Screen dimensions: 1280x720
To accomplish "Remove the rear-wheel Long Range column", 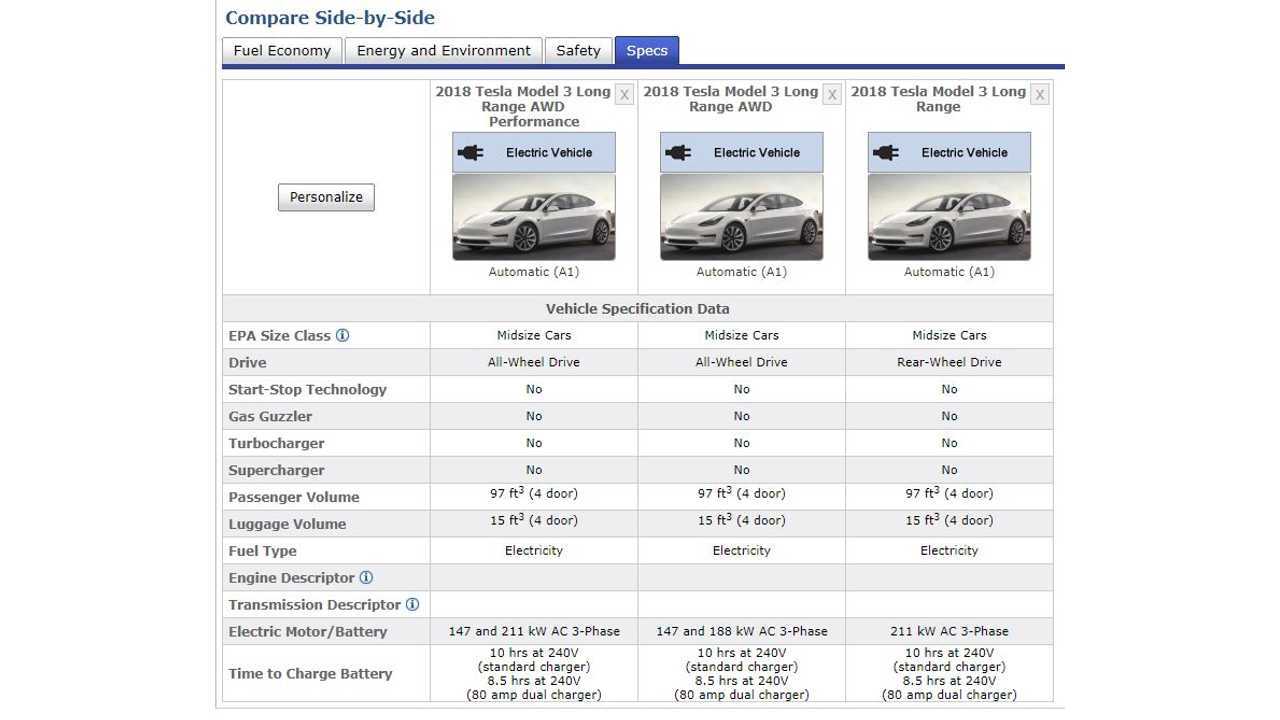I will [1040, 95].
